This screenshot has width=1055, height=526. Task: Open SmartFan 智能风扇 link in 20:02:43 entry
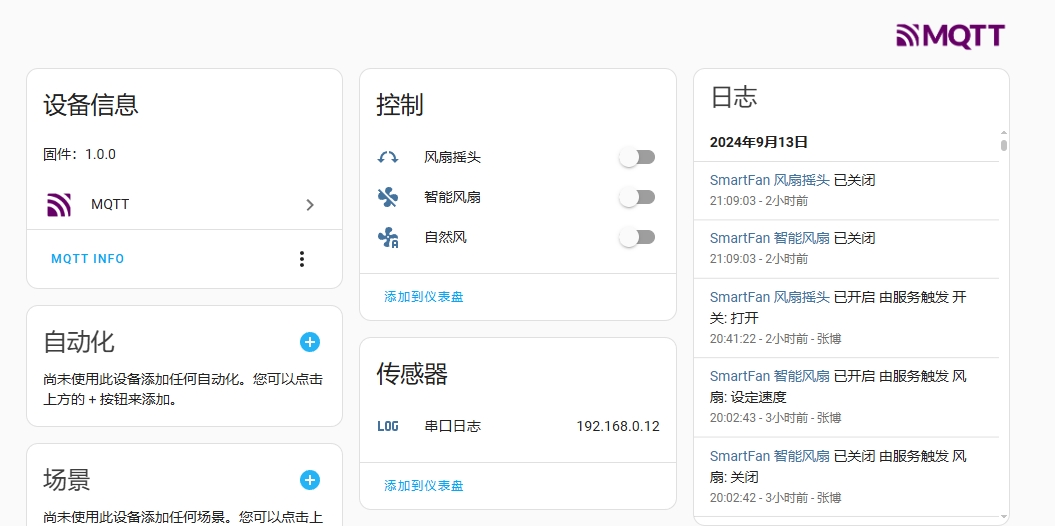tap(770, 376)
